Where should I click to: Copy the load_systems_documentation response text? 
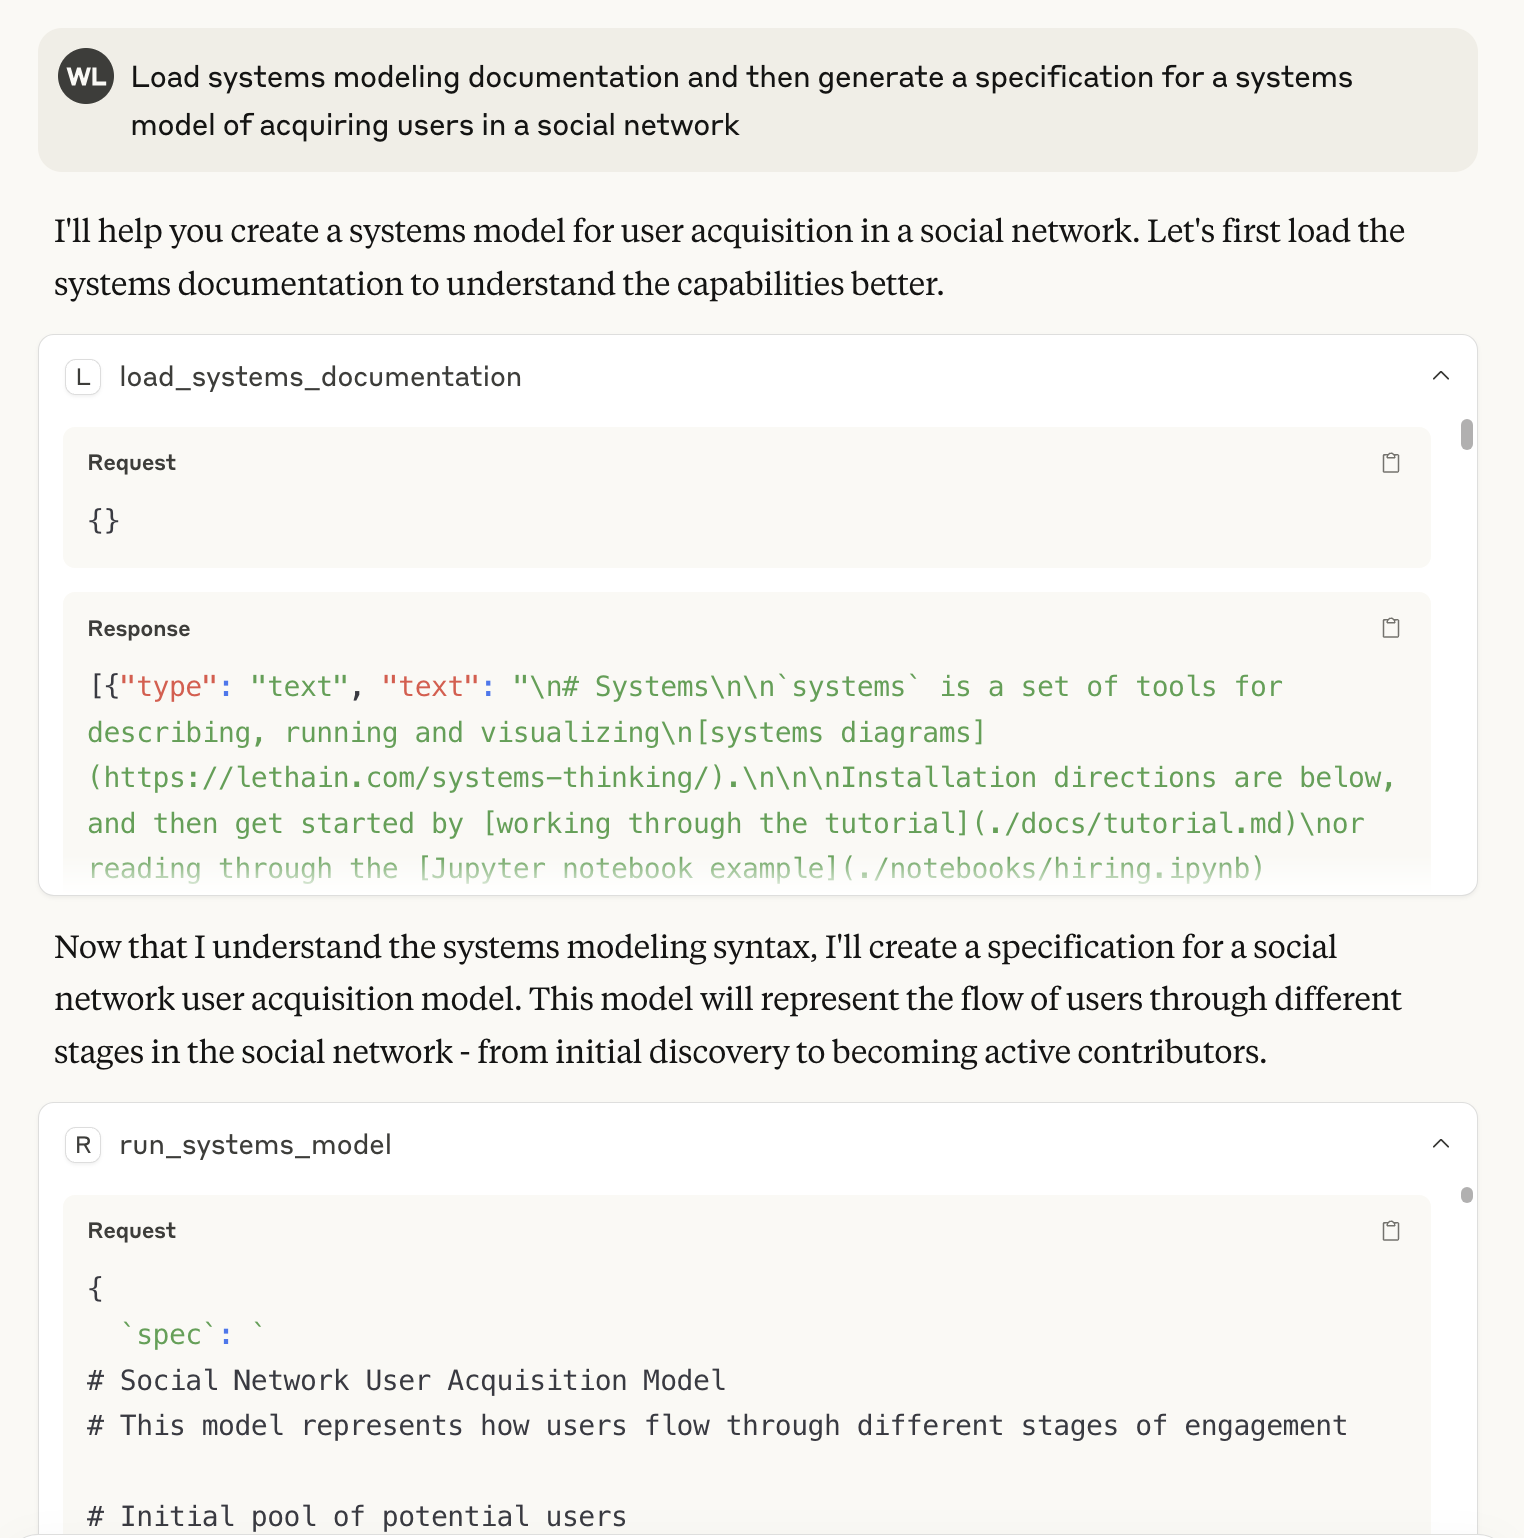pyautogui.click(x=1390, y=628)
